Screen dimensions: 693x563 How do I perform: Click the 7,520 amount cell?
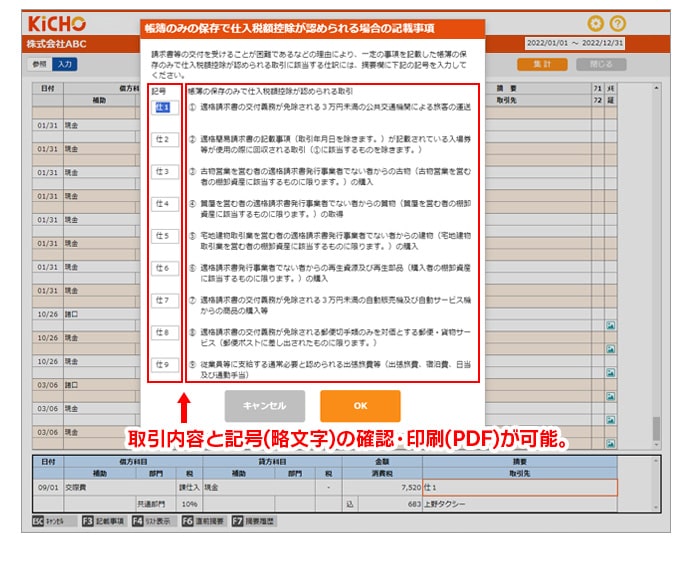point(382,487)
